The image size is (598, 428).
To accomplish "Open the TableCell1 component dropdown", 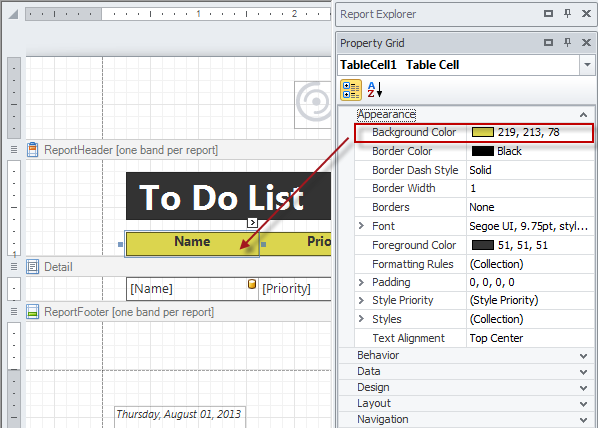I will click(587, 64).
